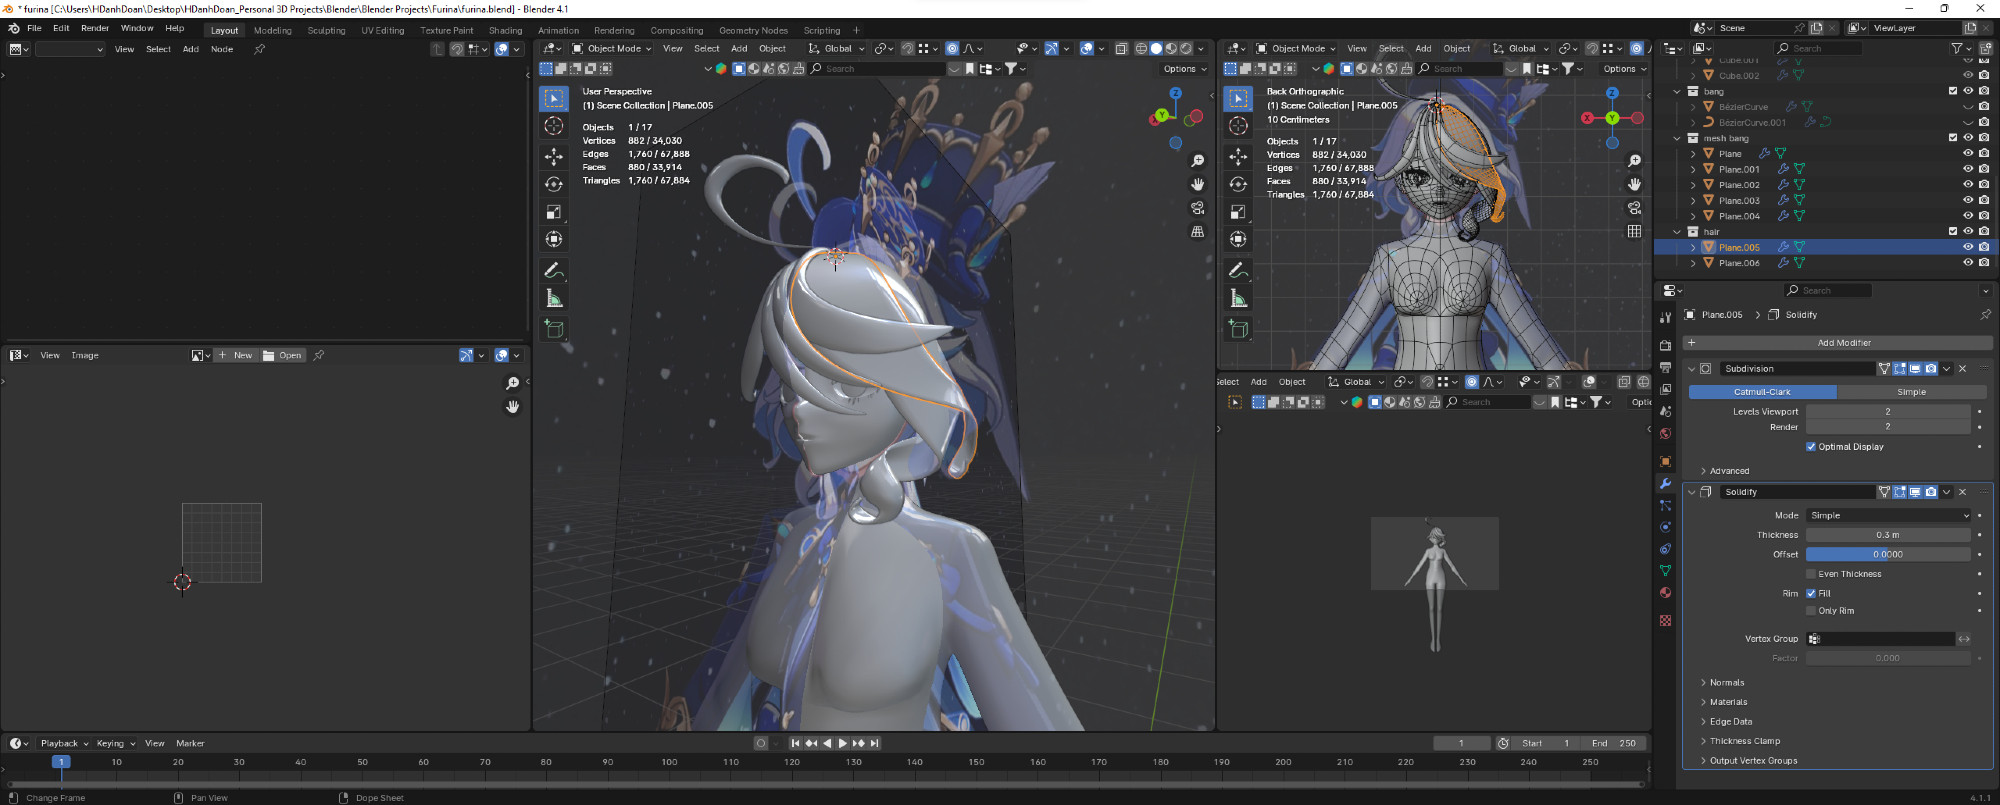The image size is (2000, 805).
Task: Expand the Normals section of Solidify
Action: (1726, 683)
